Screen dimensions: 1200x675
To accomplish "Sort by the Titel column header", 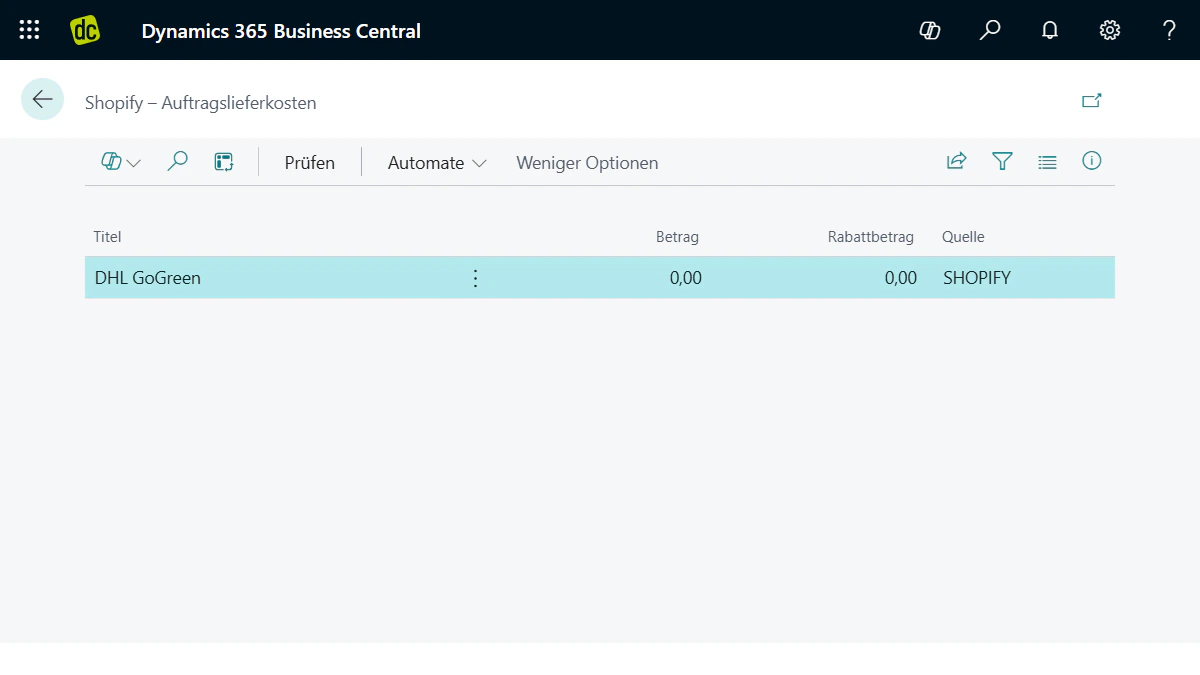I will (x=107, y=237).
